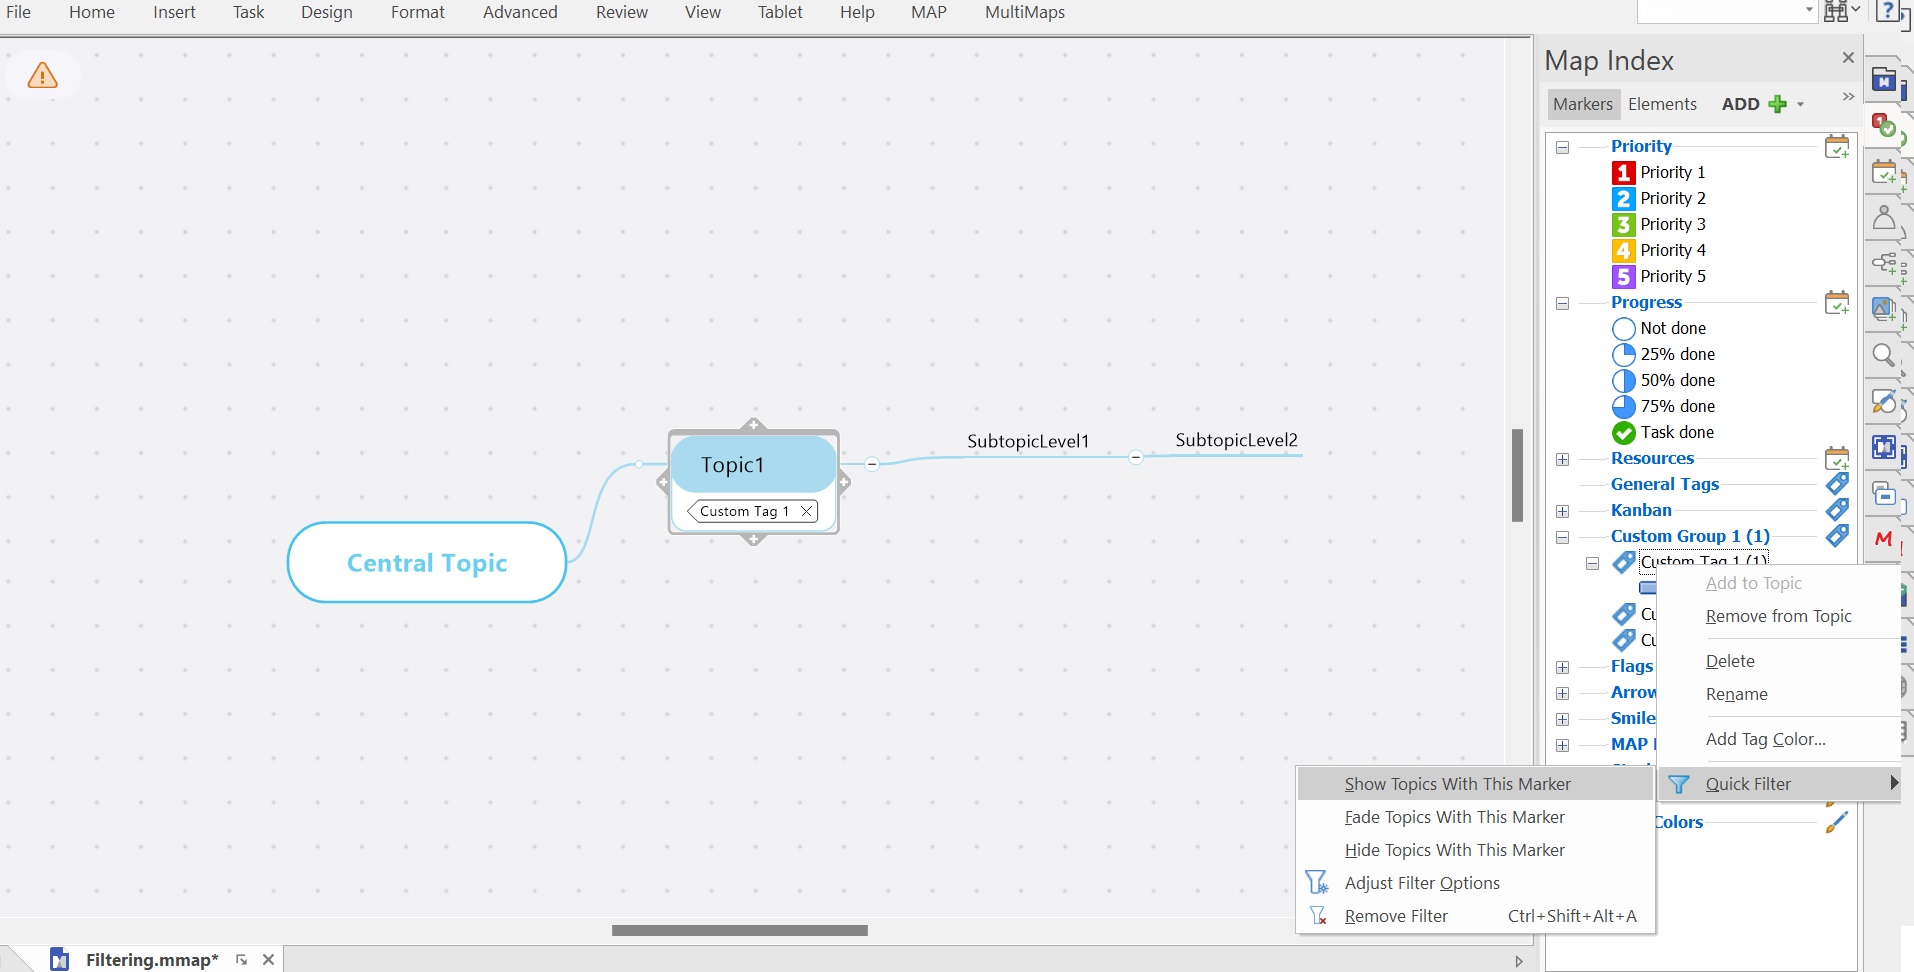
Task: Click the horizontal scrollbar thumb under canvas
Action: [739, 930]
